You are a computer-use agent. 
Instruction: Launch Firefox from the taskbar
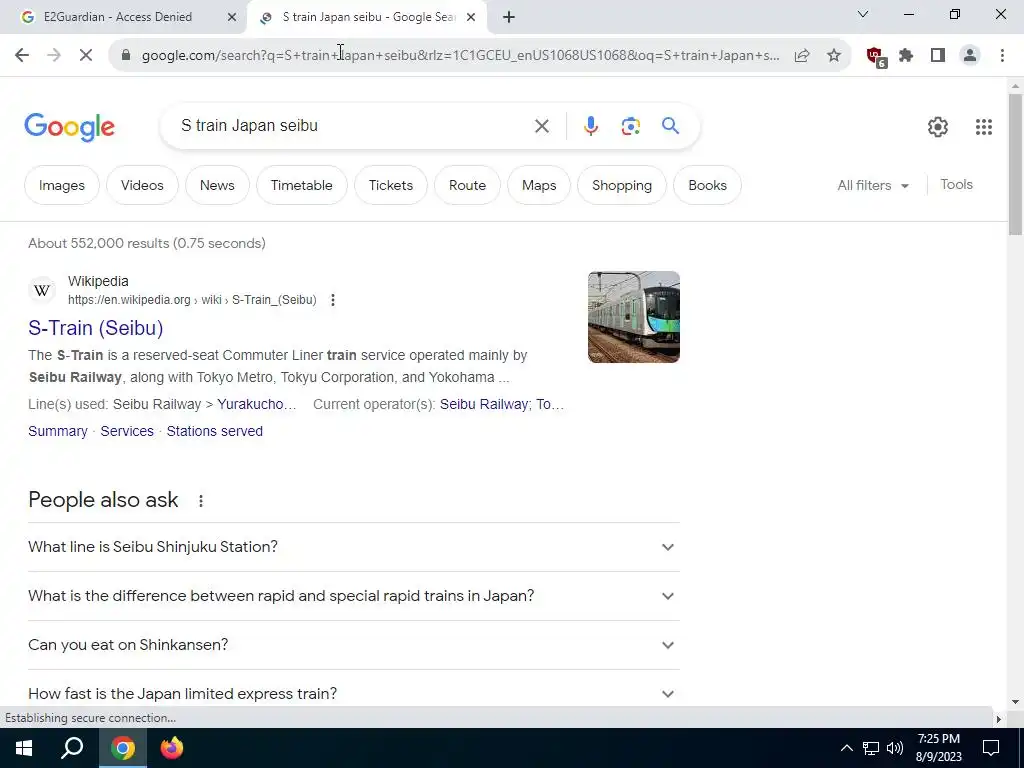pyautogui.click(x=172, y=748)
